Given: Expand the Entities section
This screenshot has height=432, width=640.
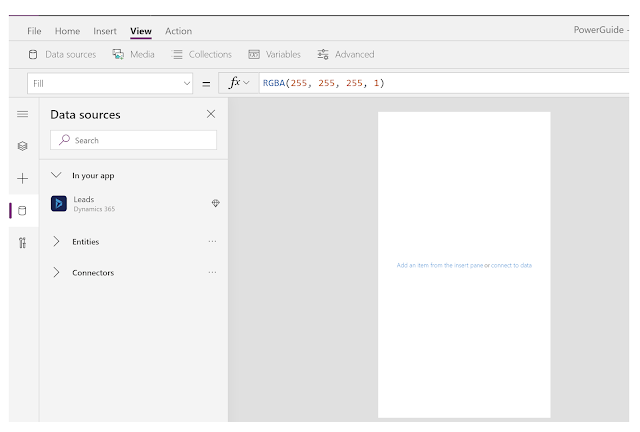Looking at the screenshot, I should tap(56, 241).
